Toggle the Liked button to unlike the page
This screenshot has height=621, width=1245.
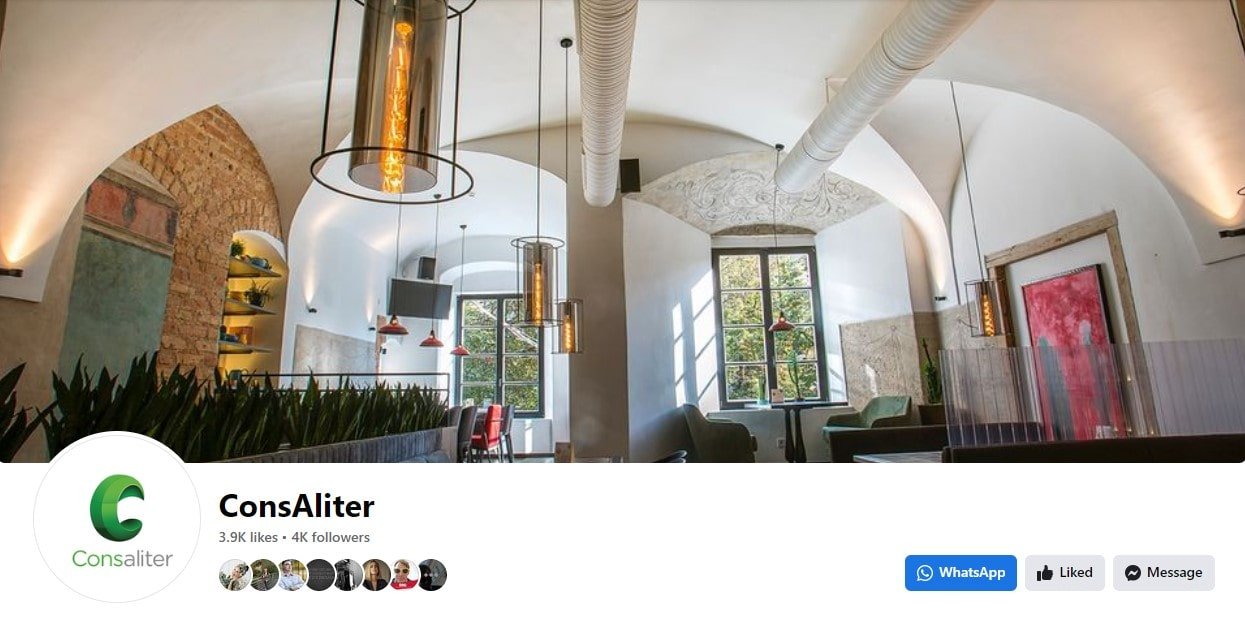[1065, 573]
